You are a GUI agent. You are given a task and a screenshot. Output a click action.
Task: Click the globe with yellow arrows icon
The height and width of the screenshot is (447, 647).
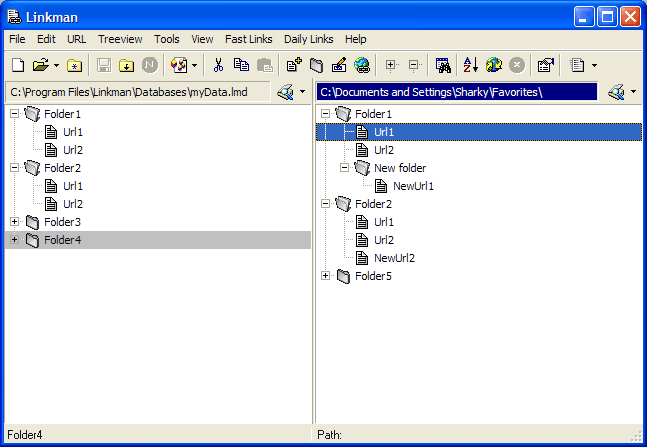[x=494, y=65]
